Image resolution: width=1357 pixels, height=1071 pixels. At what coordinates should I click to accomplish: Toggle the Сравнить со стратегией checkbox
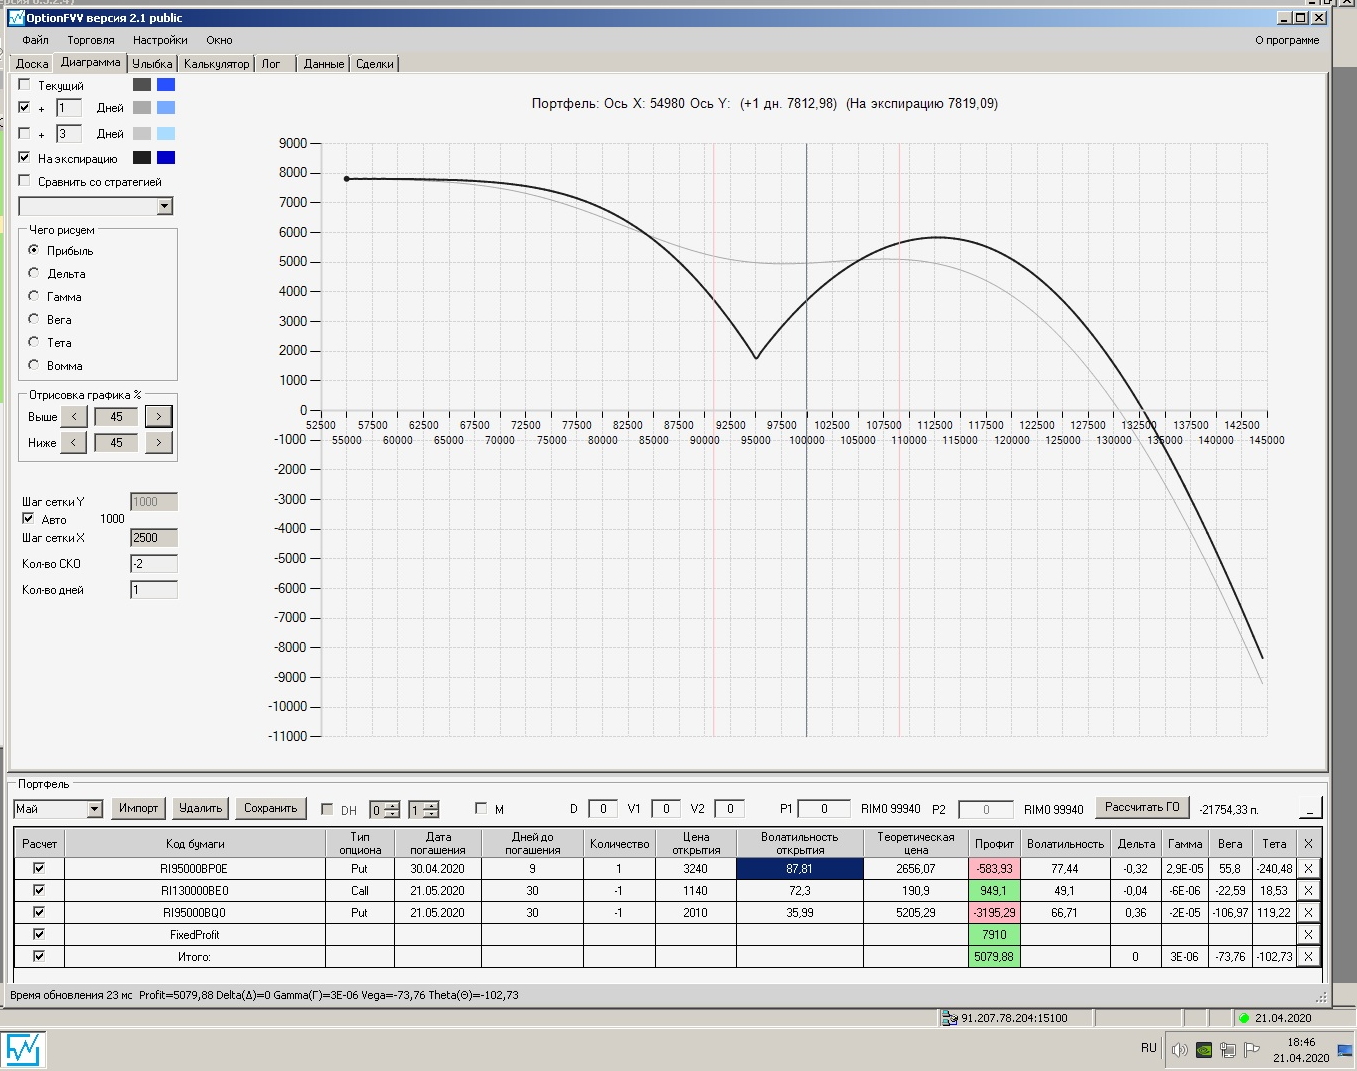tap(25, 181)
